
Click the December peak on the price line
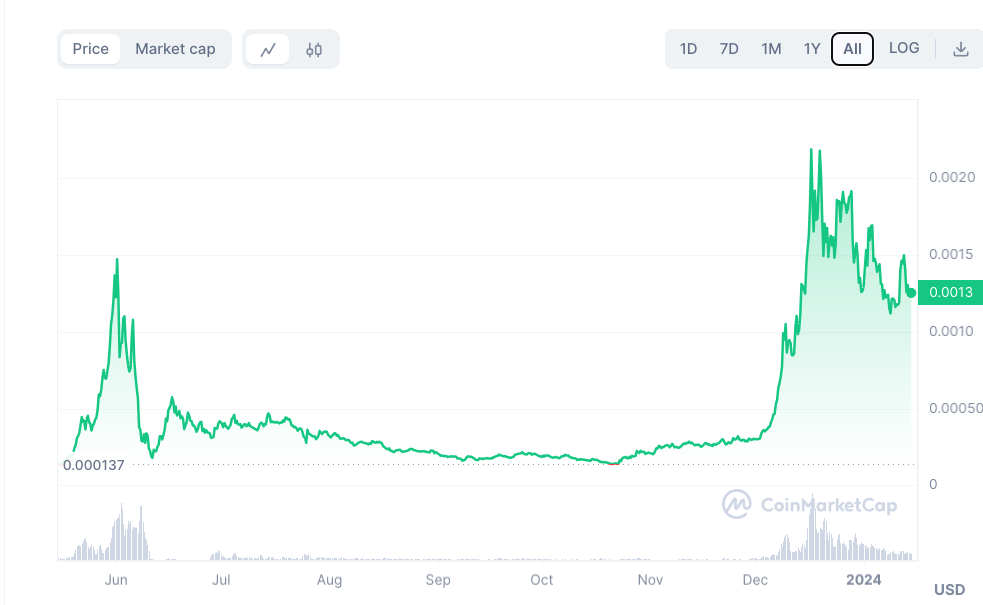811,150
